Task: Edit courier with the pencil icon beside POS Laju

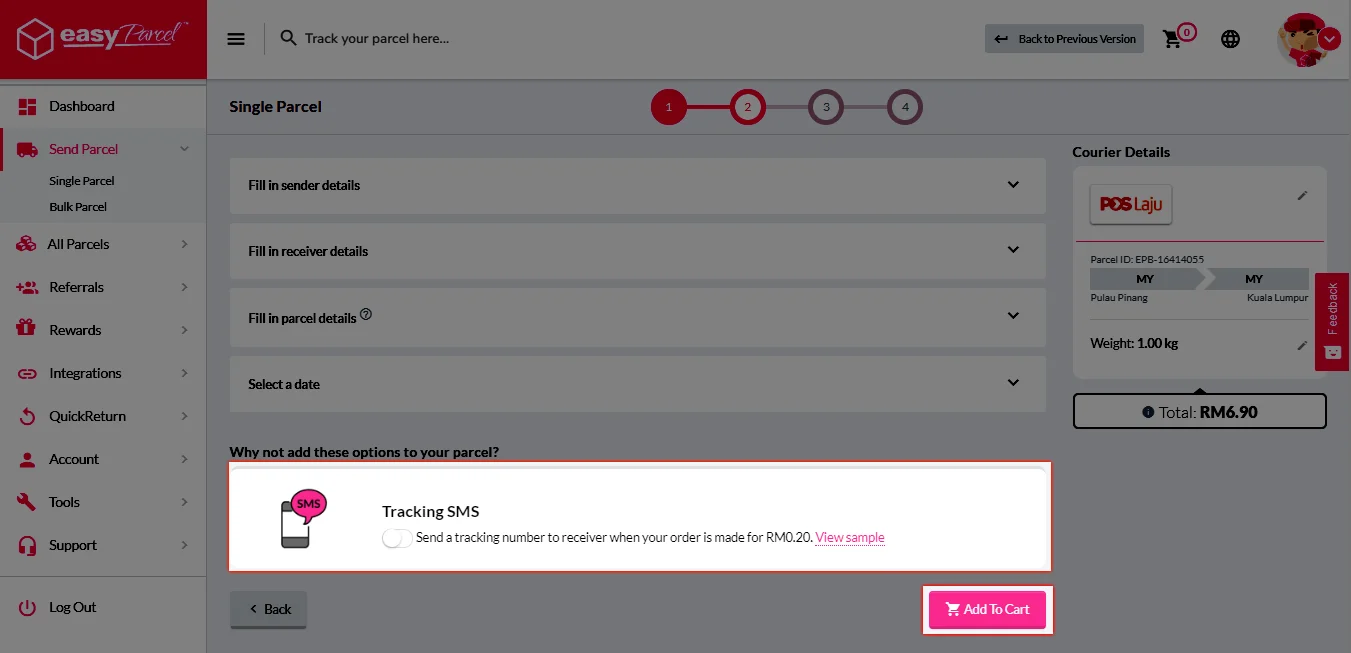Action: click(x=1302, y=196)
